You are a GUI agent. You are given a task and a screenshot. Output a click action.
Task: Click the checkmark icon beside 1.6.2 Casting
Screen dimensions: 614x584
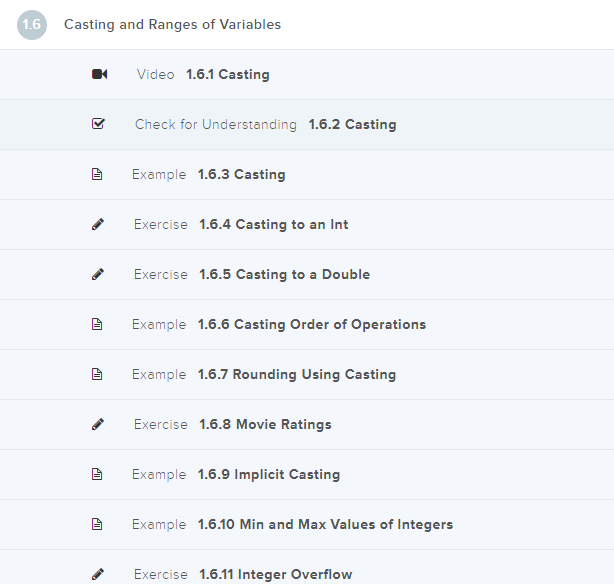click(x=98, y=124)
